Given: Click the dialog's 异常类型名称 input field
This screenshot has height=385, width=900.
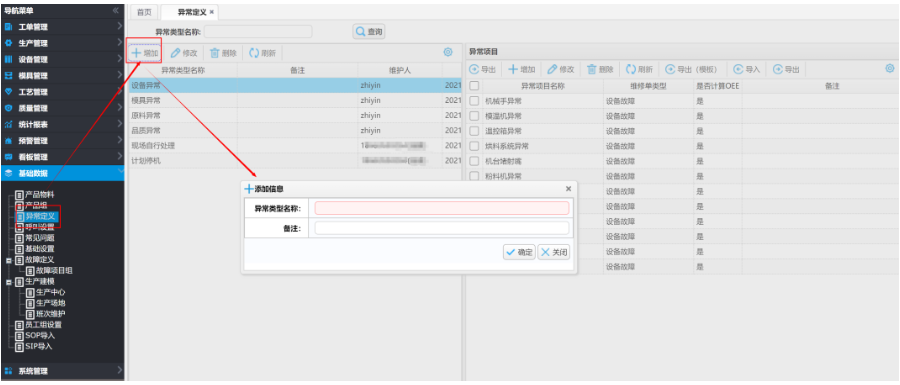Looking at the screenshot, I should point(442,208).
